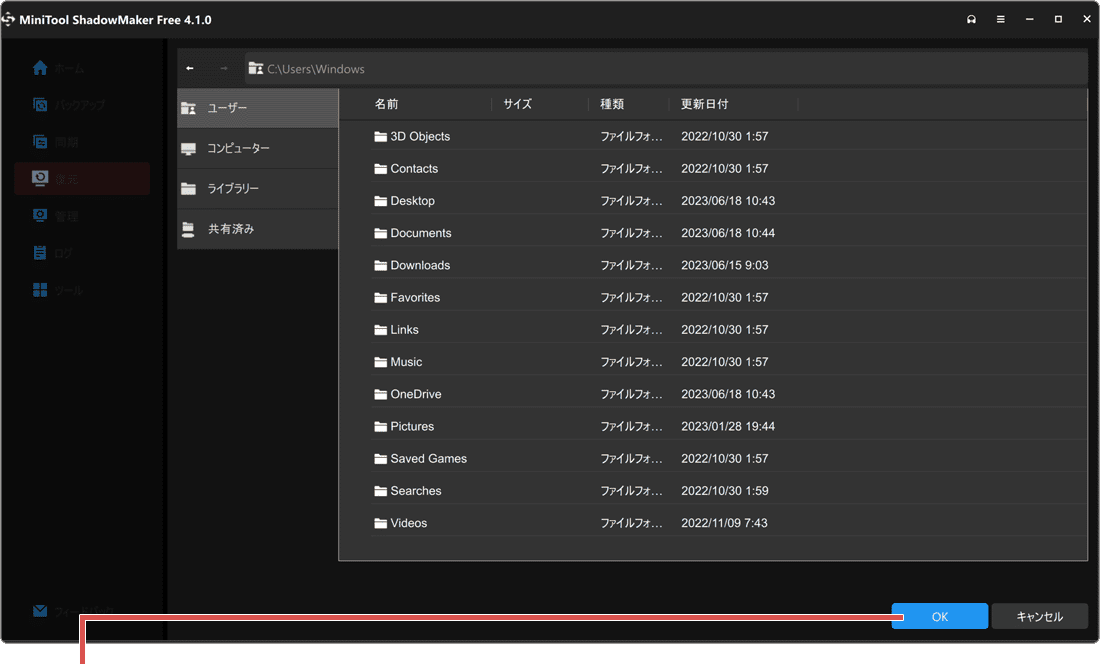The width and height of the screenshot is (1100, 664).
Task: Dismiss the dialog with キャンセル
Action: 1040,616
